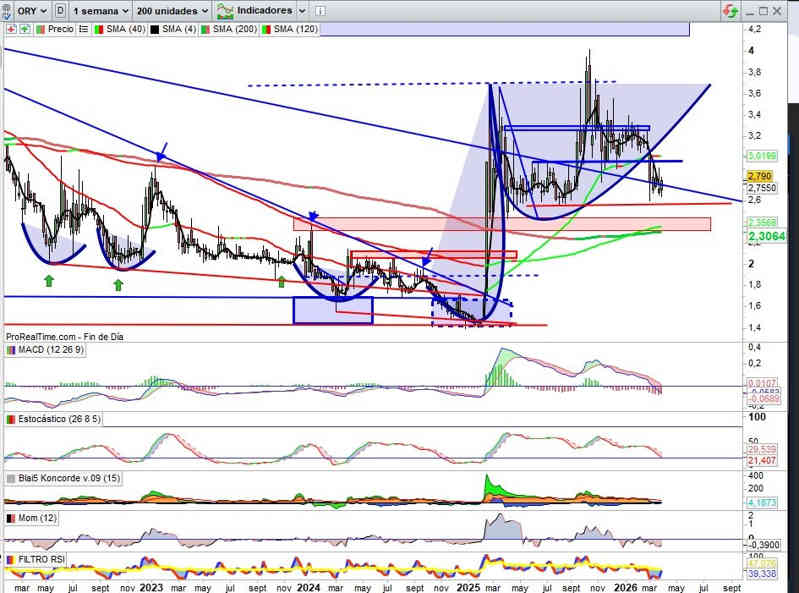Select the SMA (40) indicator label

pyautogui.click(x=122, y=29)
